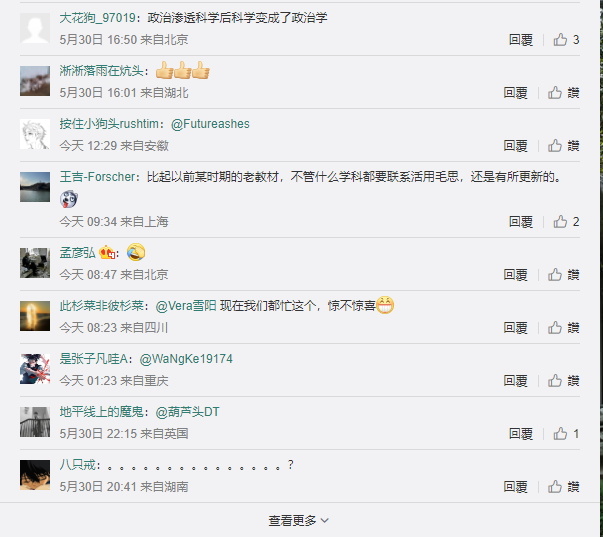Like the comment by 淅淅落雨在炕头
The image size is (603, 537).
click(x=563, y=93)
